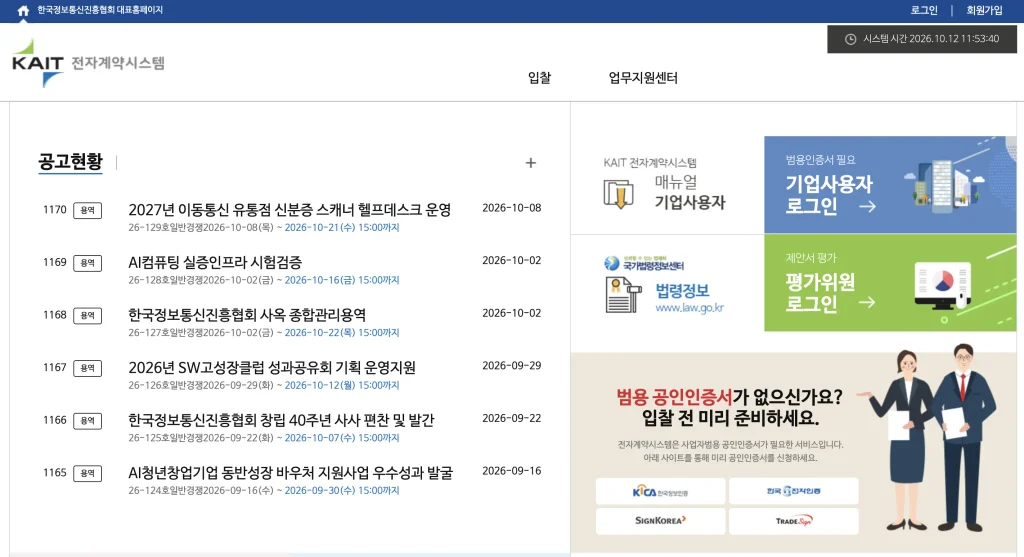Open notice 2026년 SW고성장클럽 성과공유회 기획 운영지원
This screenshot has width=1024, height=557.
[272, 368]
